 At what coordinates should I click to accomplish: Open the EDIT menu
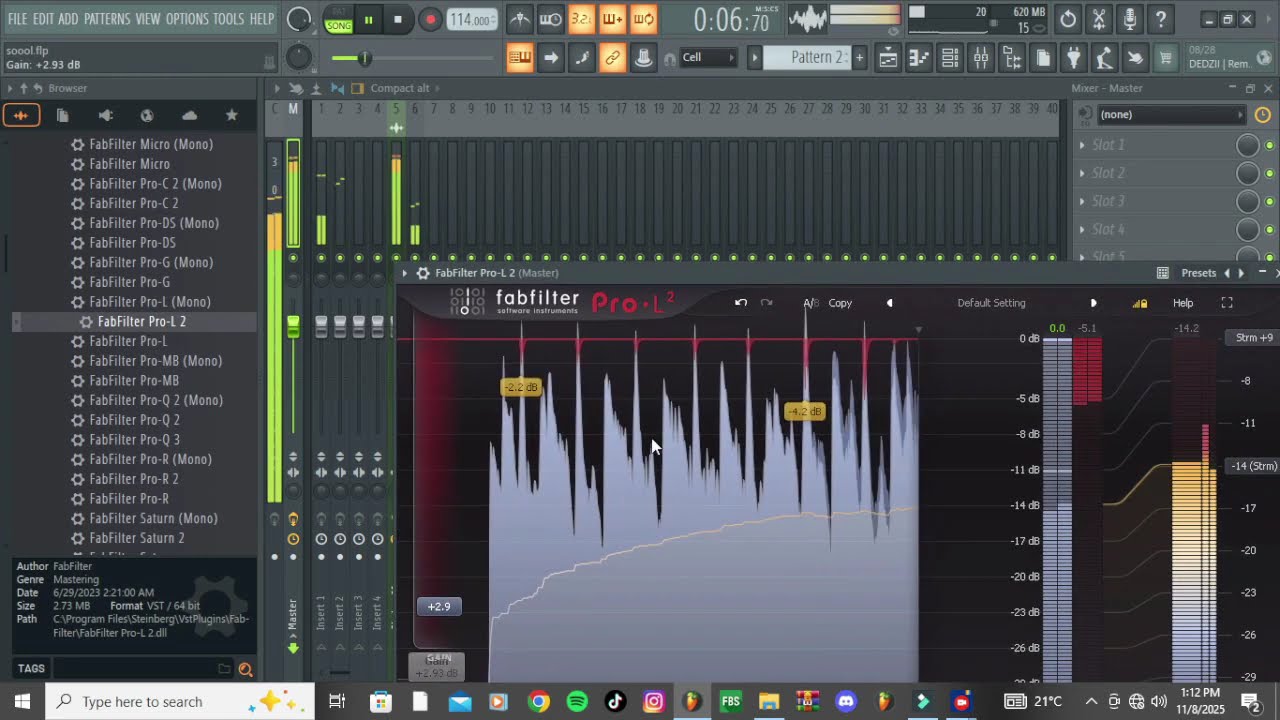point(43,19)
